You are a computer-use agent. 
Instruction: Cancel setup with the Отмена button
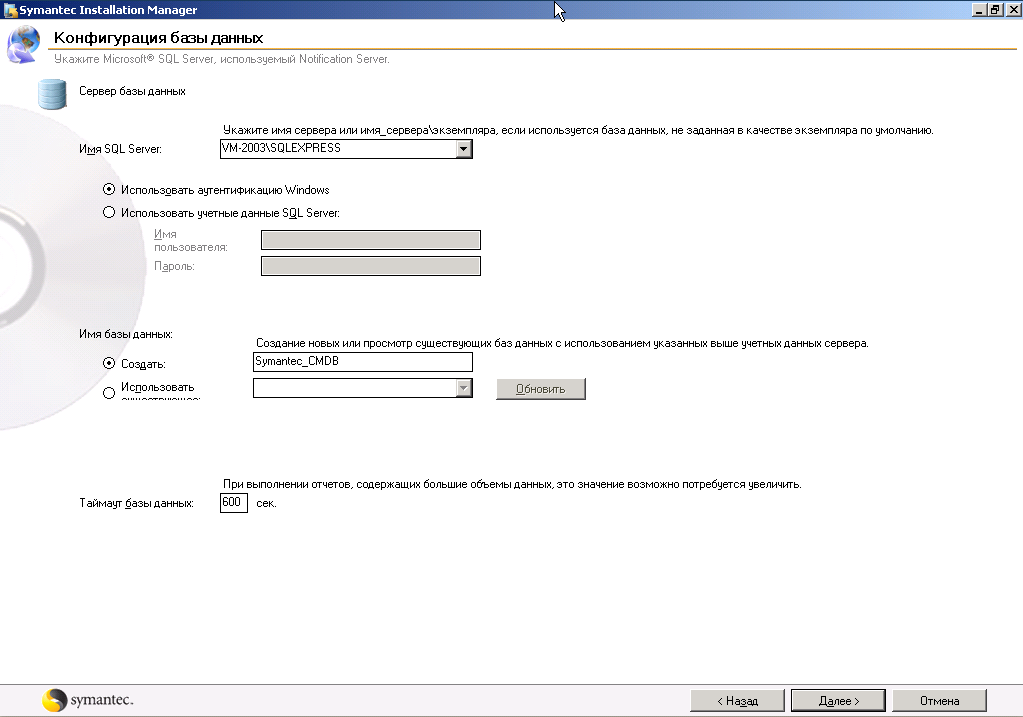[x=939, y=701]
